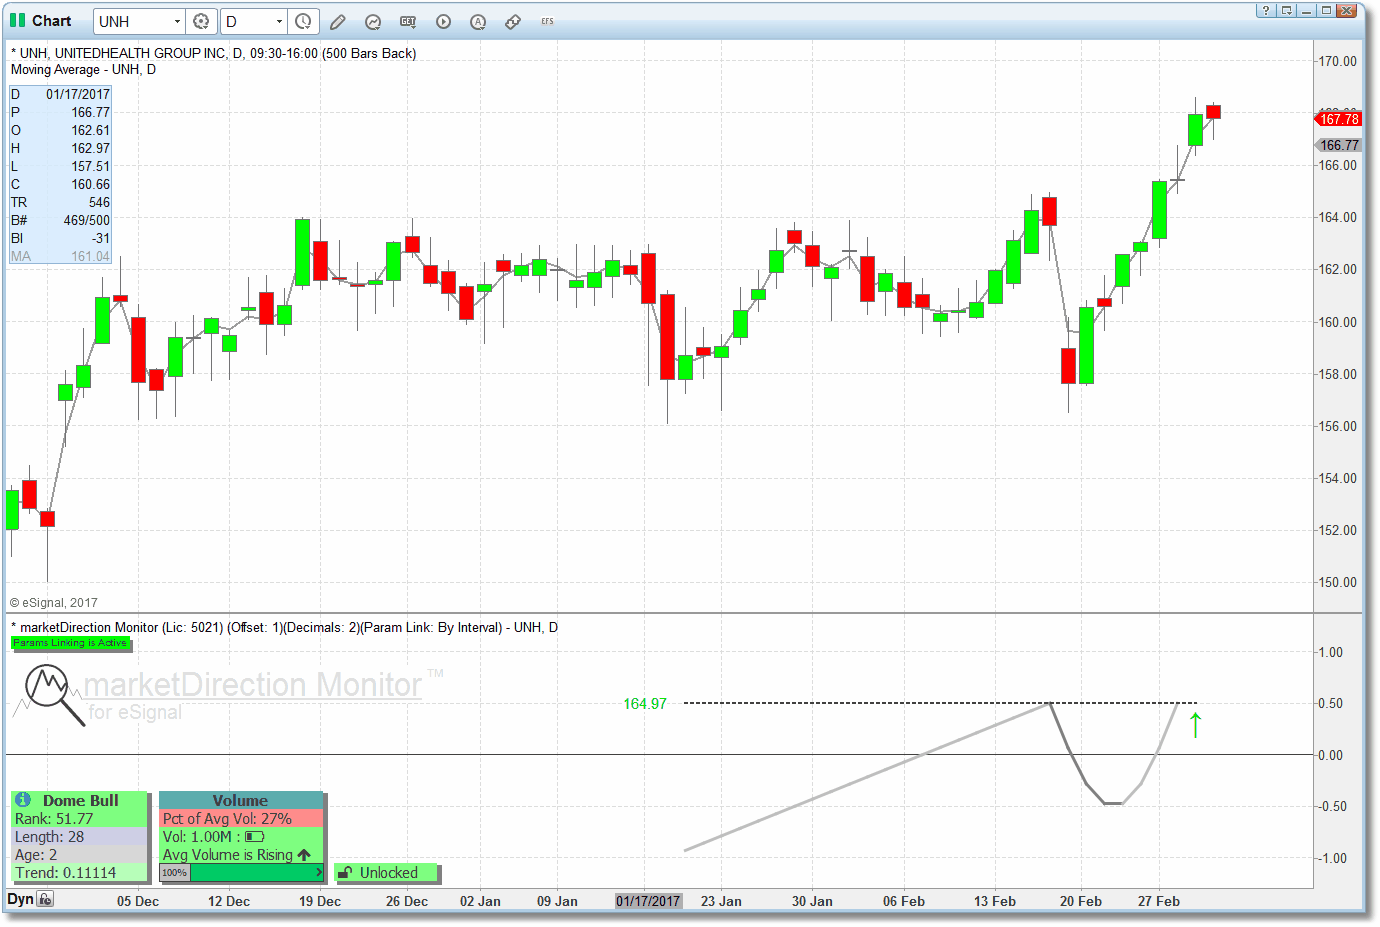Click the Volume panel header

241,800
